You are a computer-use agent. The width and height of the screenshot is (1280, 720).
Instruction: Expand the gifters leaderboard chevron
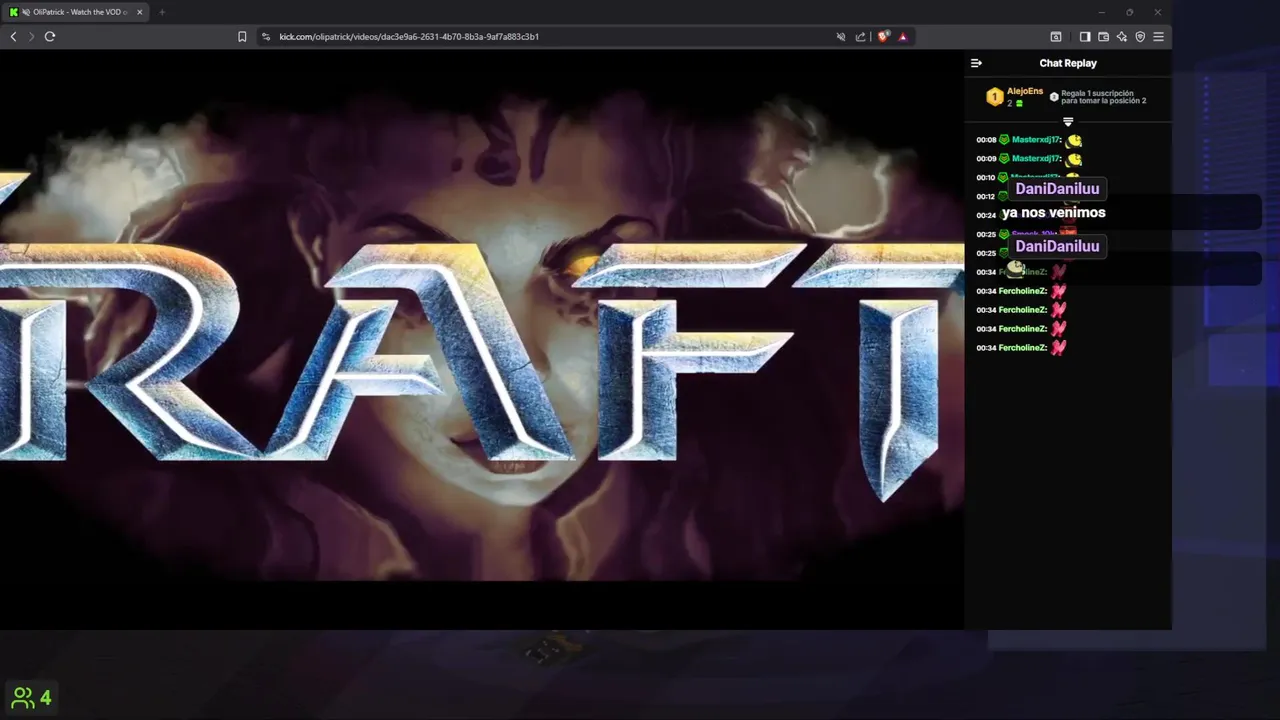point(1068,122)
